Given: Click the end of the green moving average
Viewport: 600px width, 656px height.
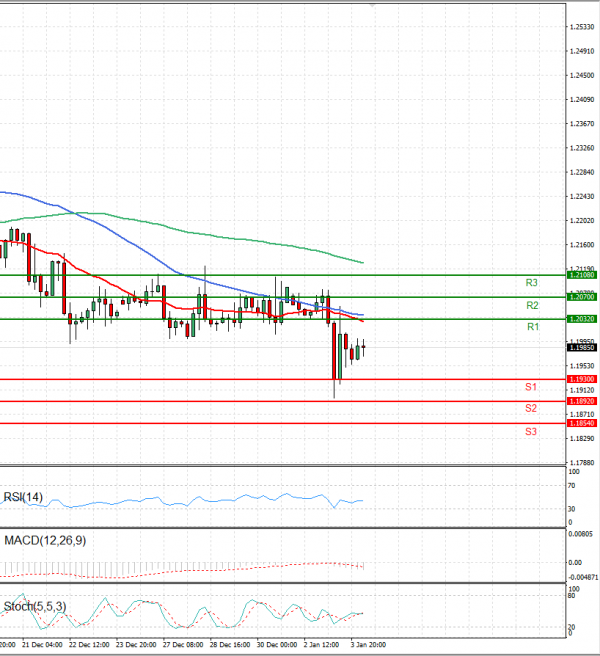Looking at the screenshot, I should coord(362,263).
